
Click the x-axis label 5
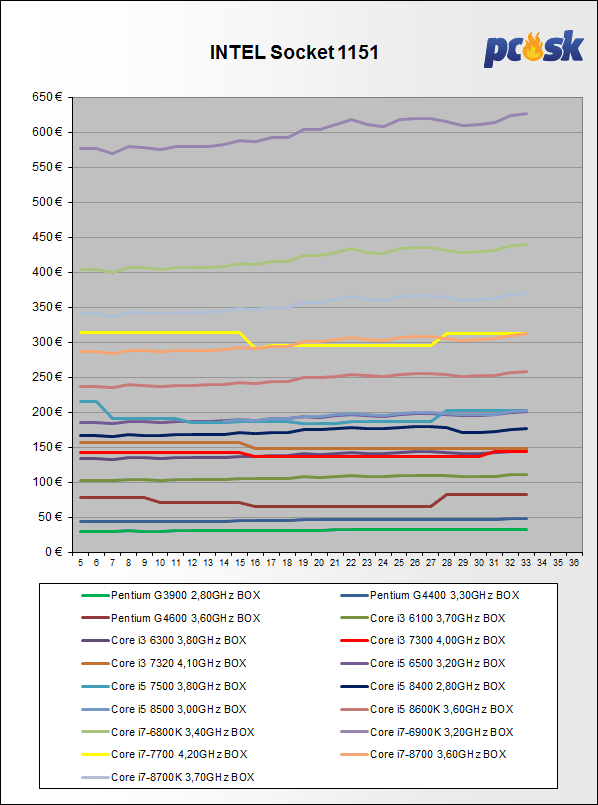81,563
